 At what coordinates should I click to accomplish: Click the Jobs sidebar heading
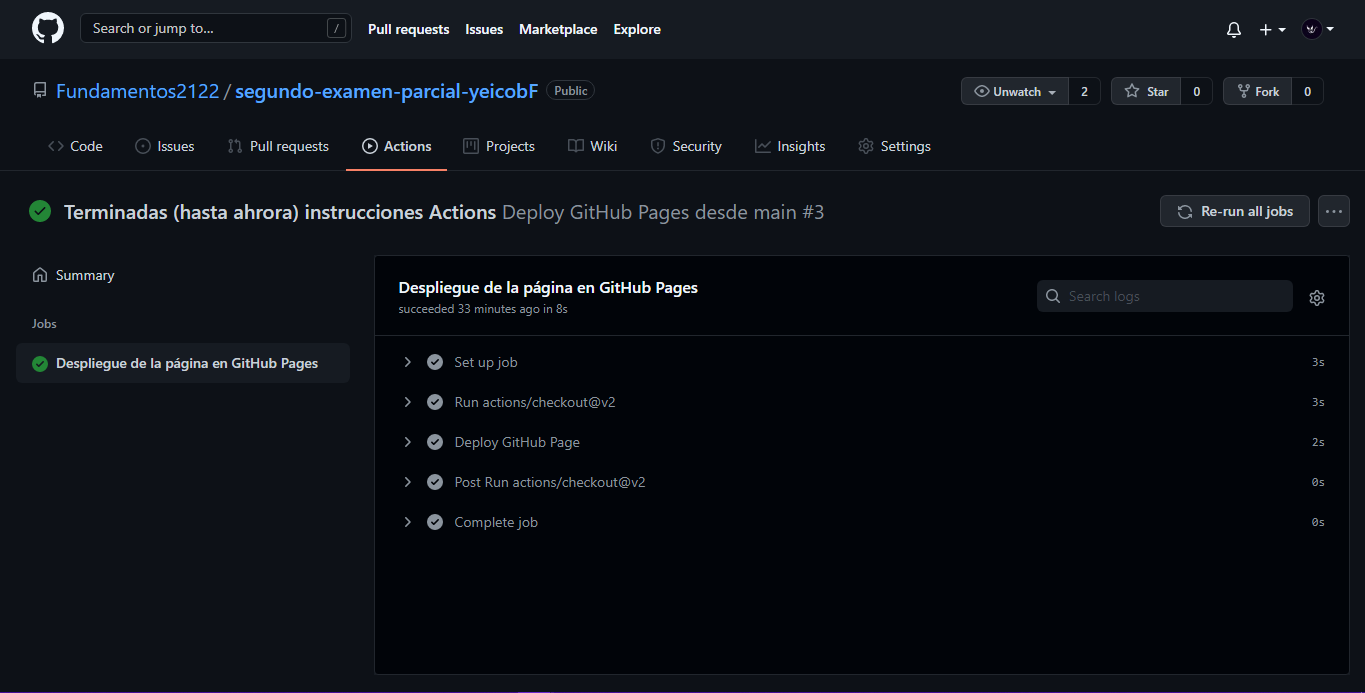(x=44, y=324)
